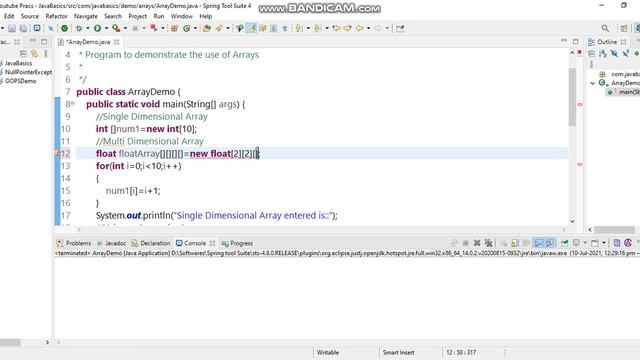Close the ArrayDemo.java editor tab

tap(117, 42)
